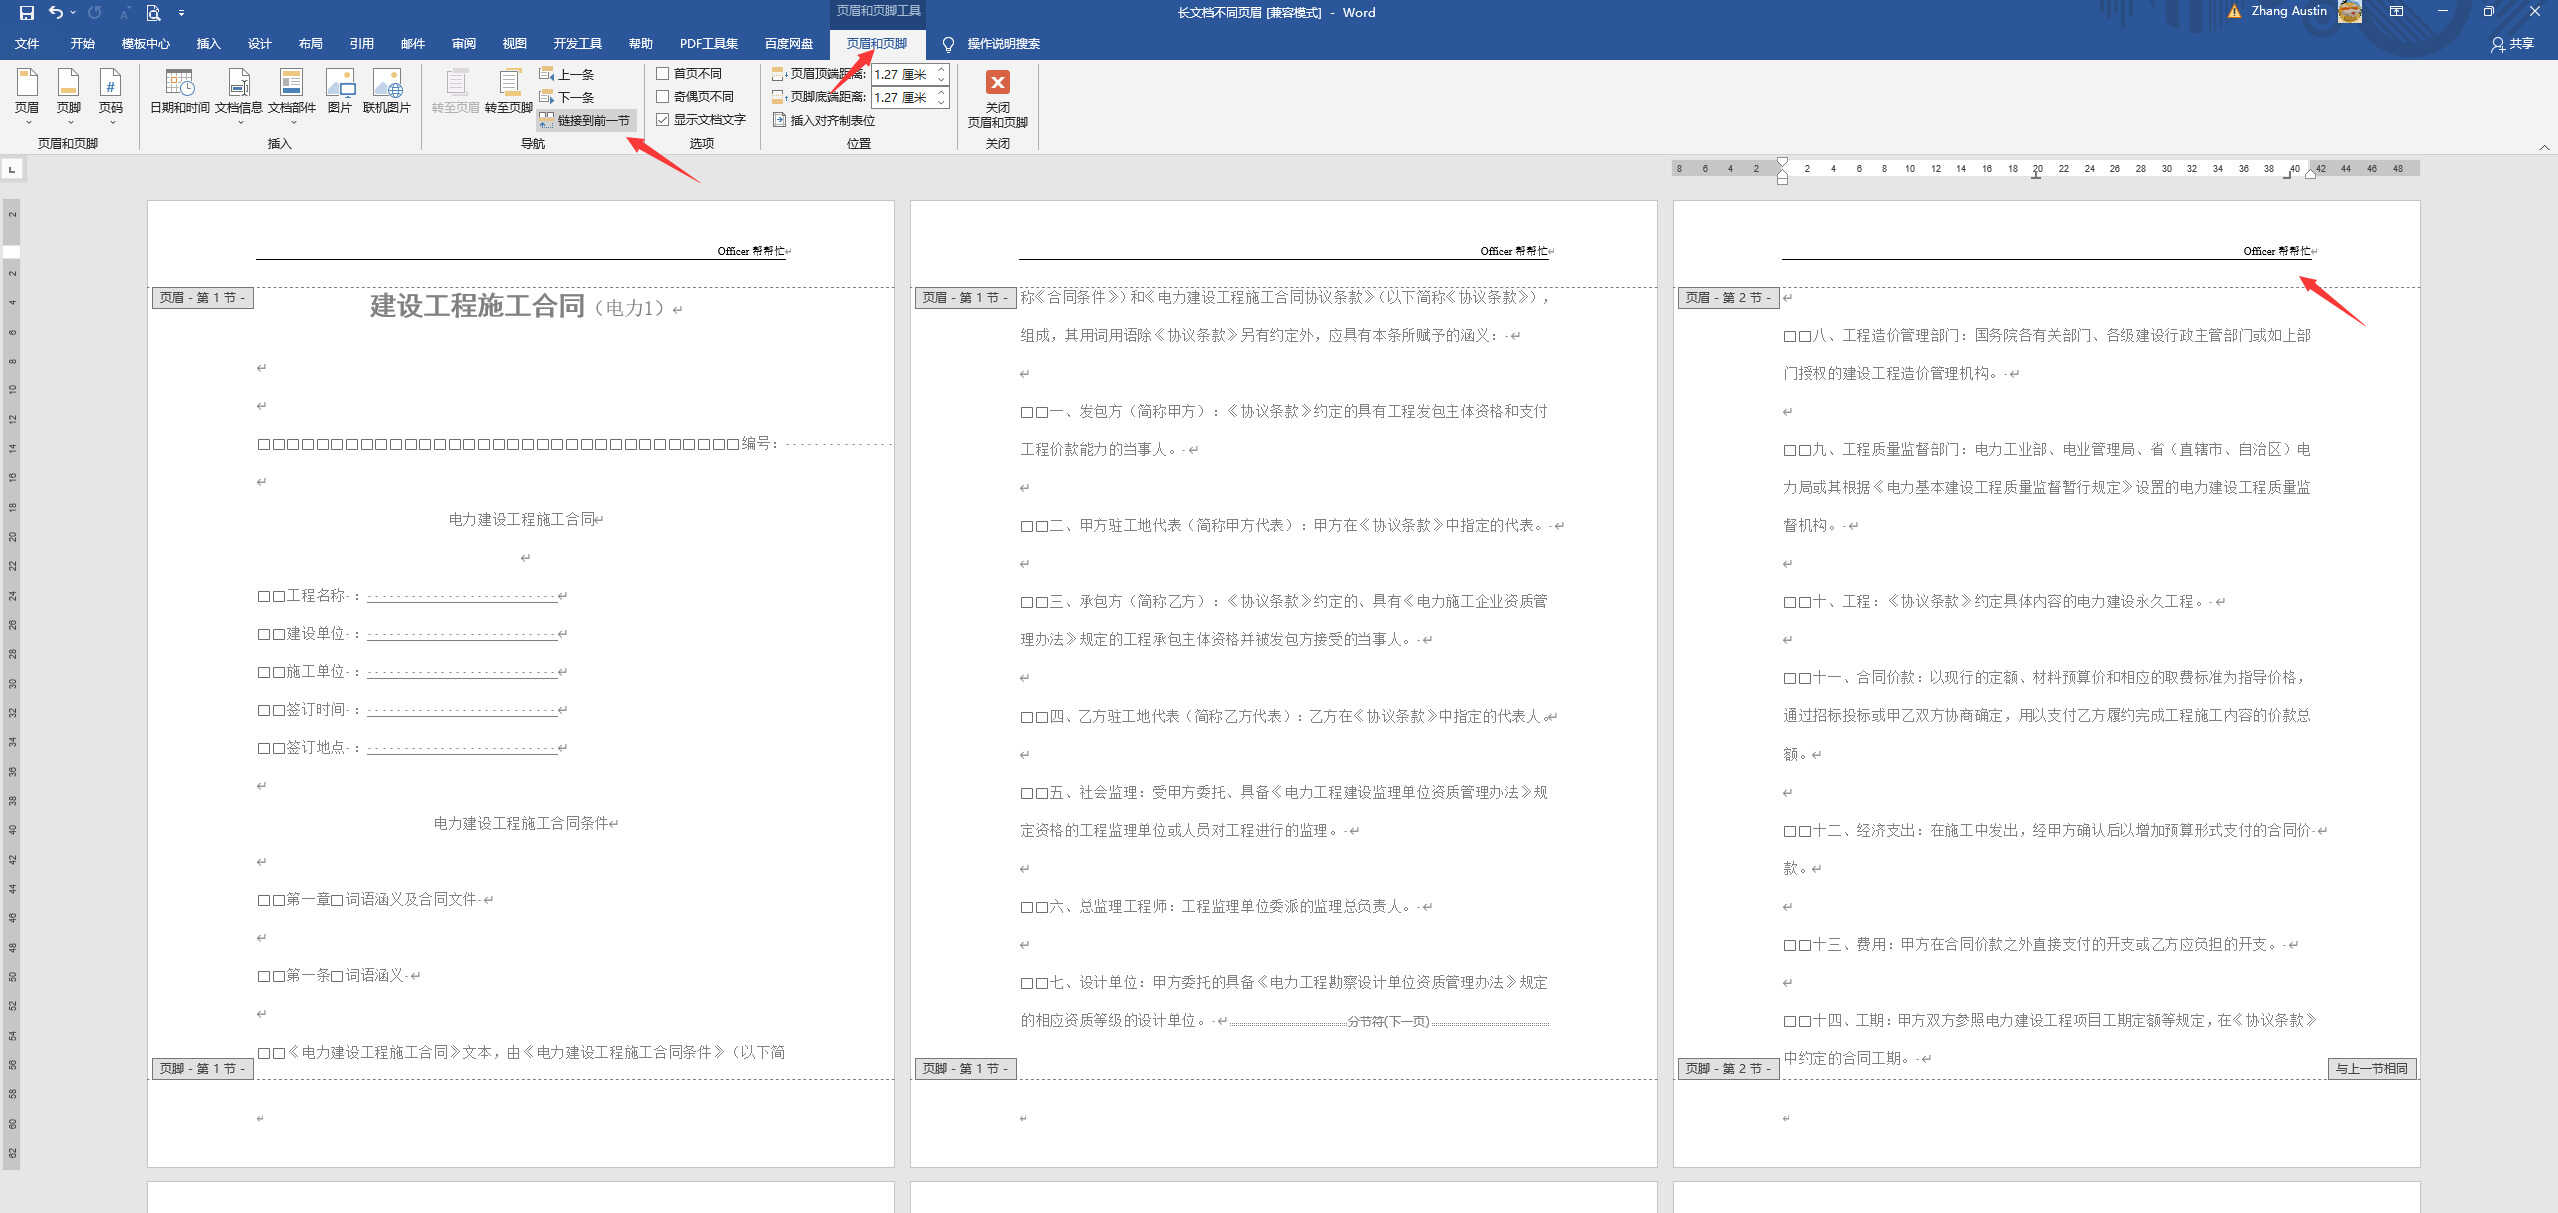The image size is (2558, 1213).
Task: Click the ribbon display options icon
Action: [x=2396, y=12]
